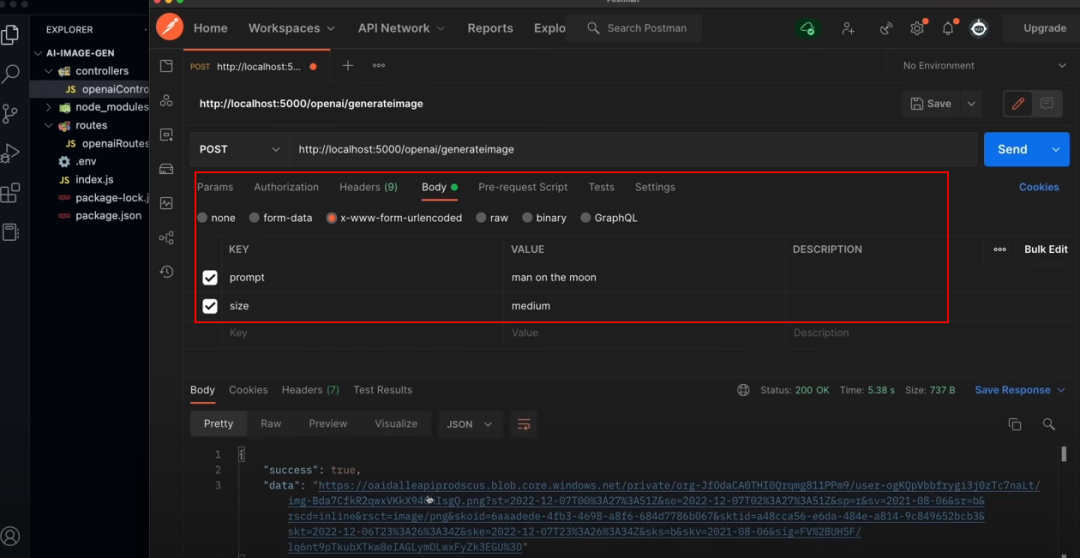Collapse the controllers folder in Explorer

tap(48, 71)
